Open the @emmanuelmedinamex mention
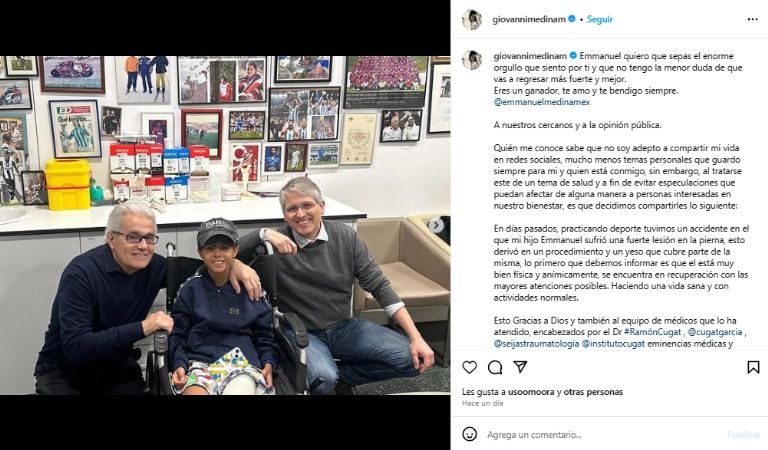Viewport: 768px width, 450px height. [542, 102]
